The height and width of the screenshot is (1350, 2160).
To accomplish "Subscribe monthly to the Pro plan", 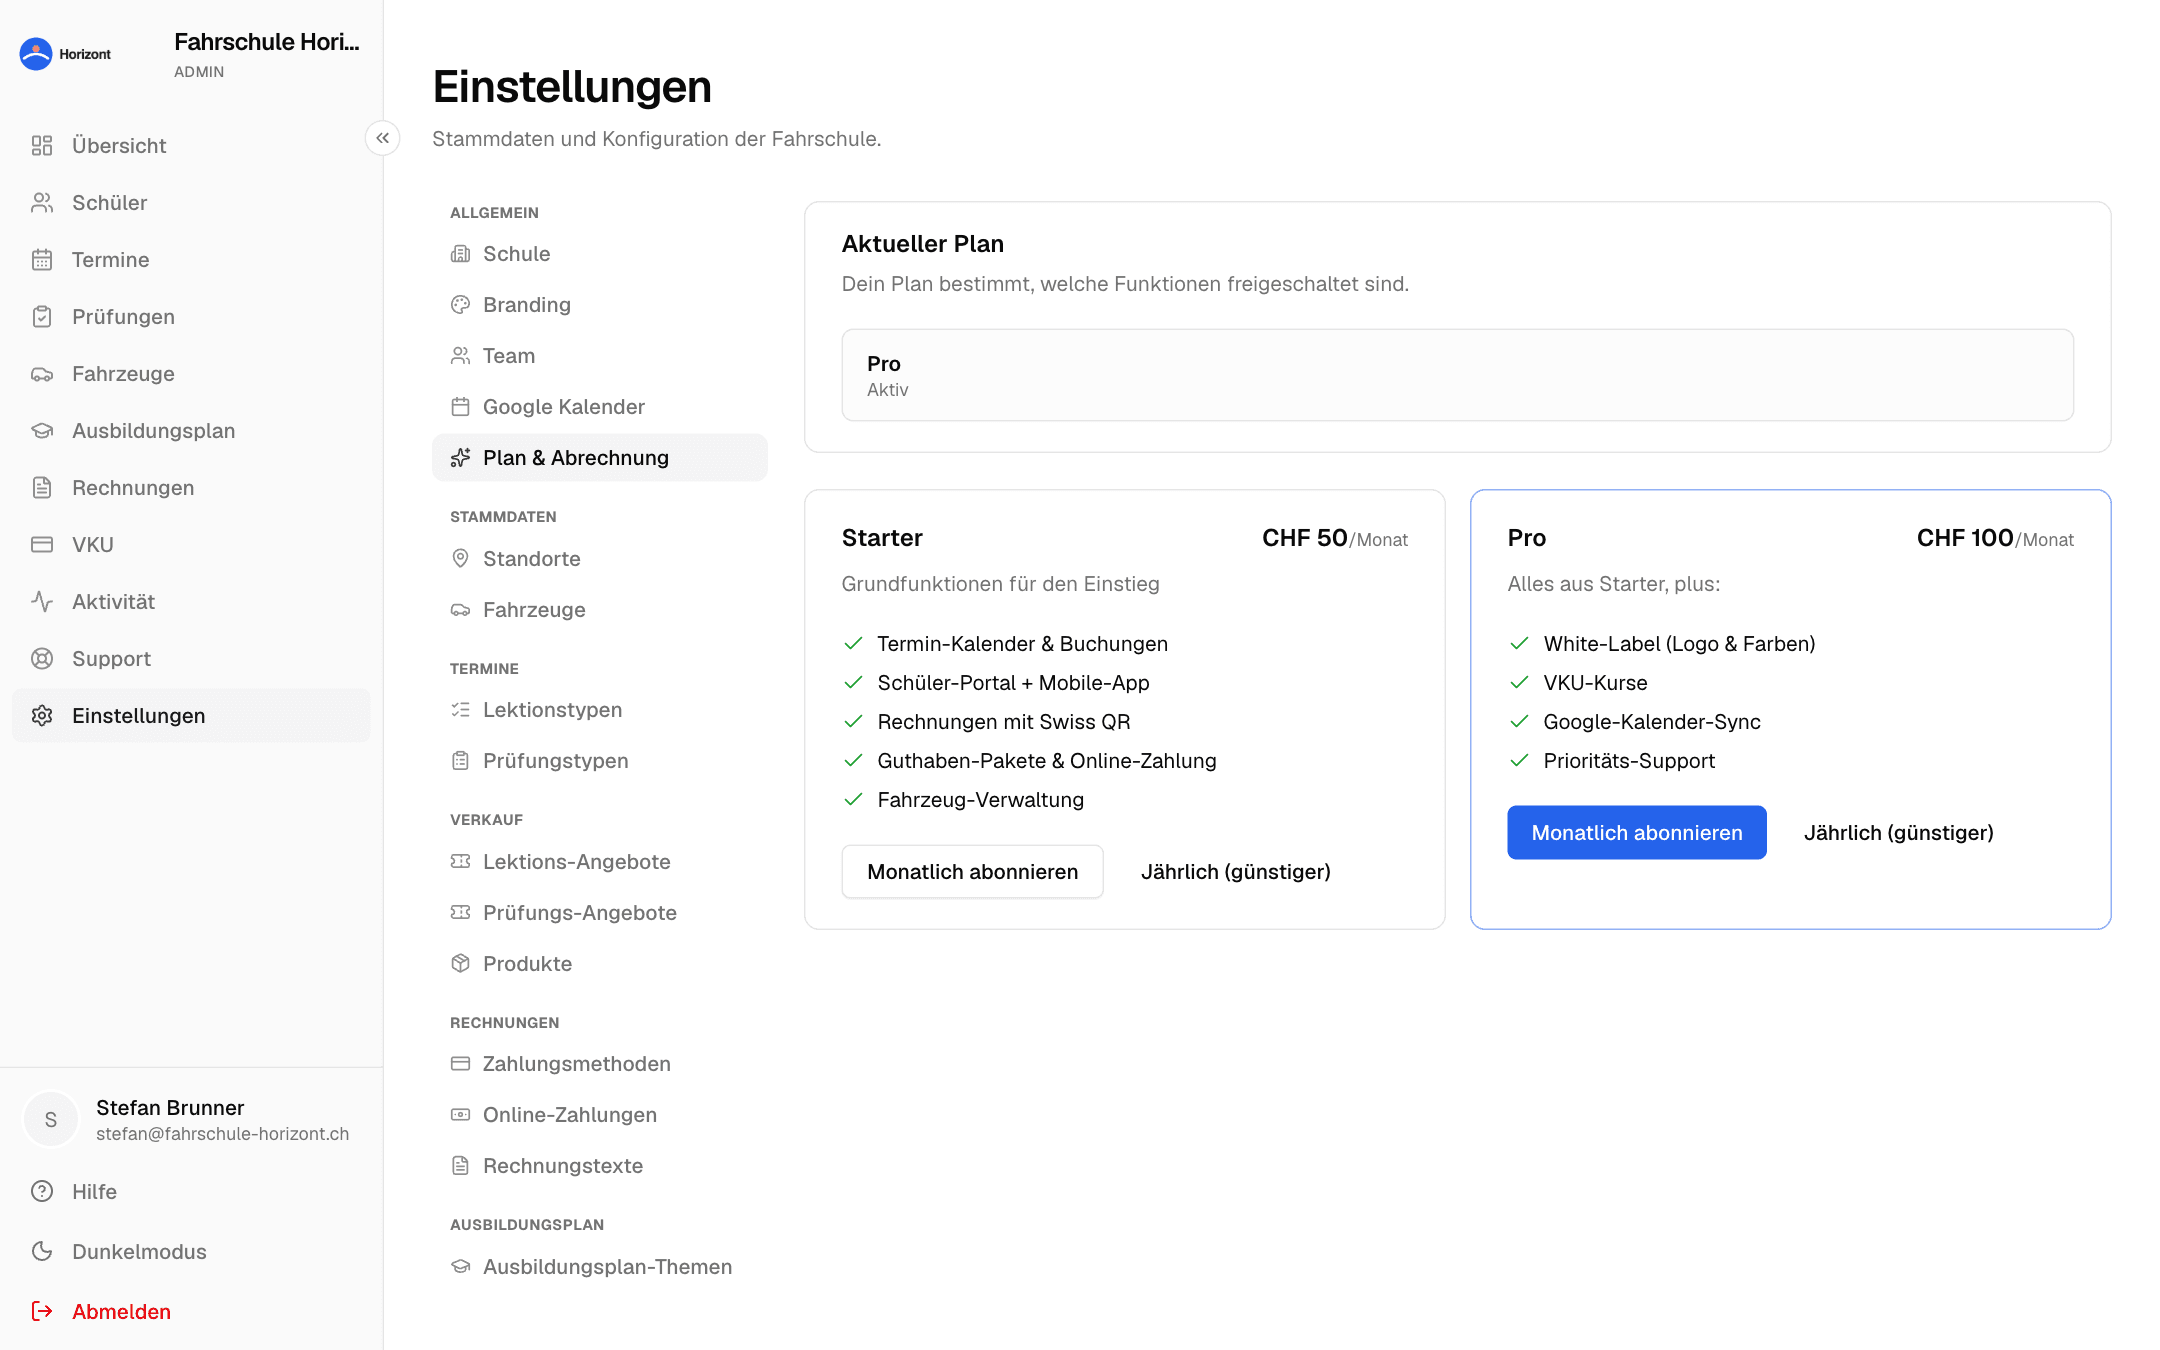I will point(1637,833).
